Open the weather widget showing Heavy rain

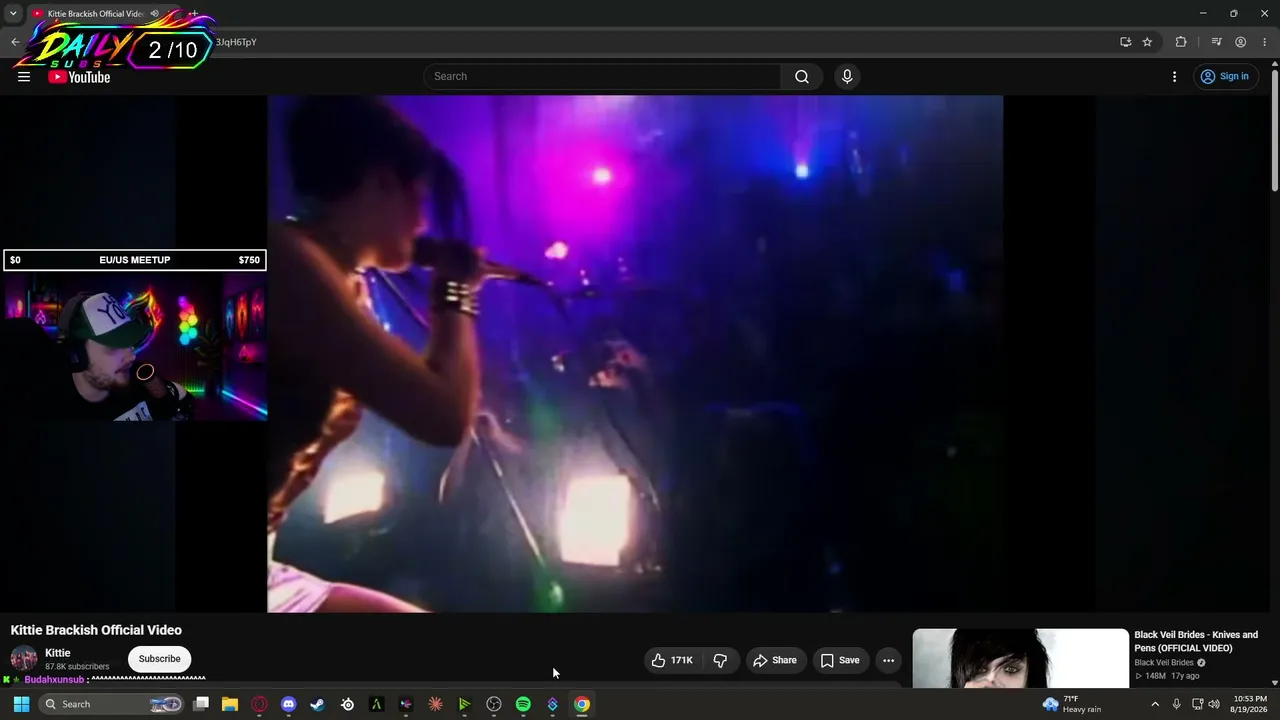(1073, 704)
